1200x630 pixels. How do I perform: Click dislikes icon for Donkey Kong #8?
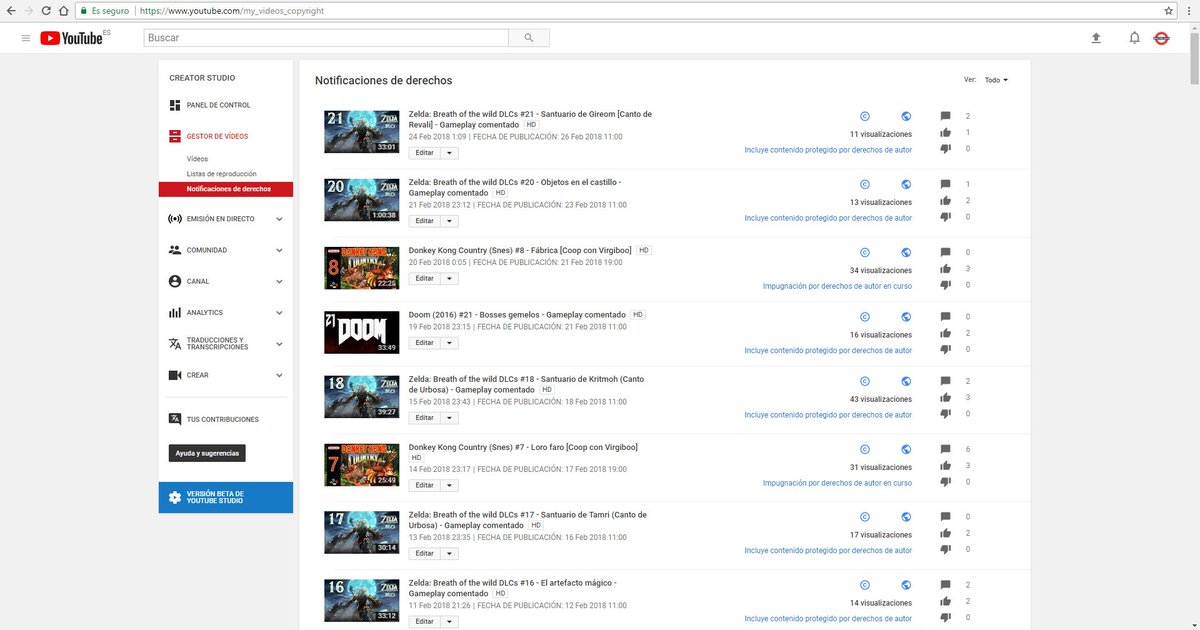(x=945, y=285)
